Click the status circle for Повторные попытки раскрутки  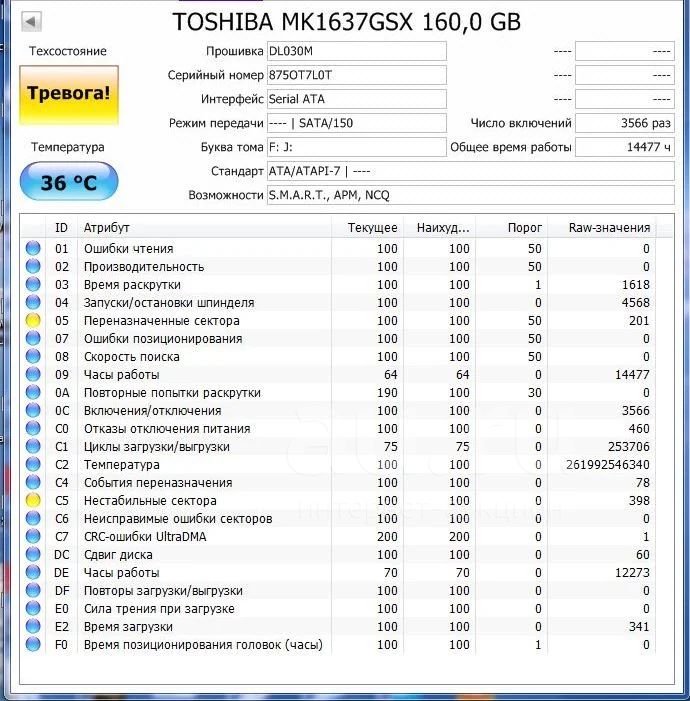tap(33, 392)
